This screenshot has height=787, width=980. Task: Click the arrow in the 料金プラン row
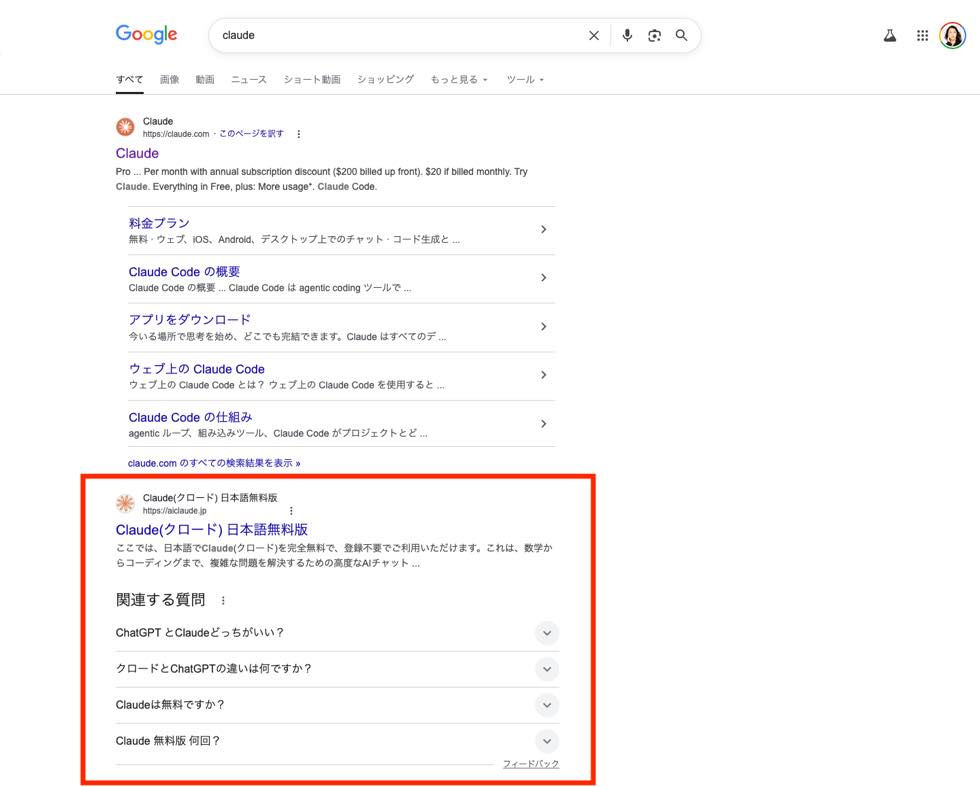pos(544,229)
